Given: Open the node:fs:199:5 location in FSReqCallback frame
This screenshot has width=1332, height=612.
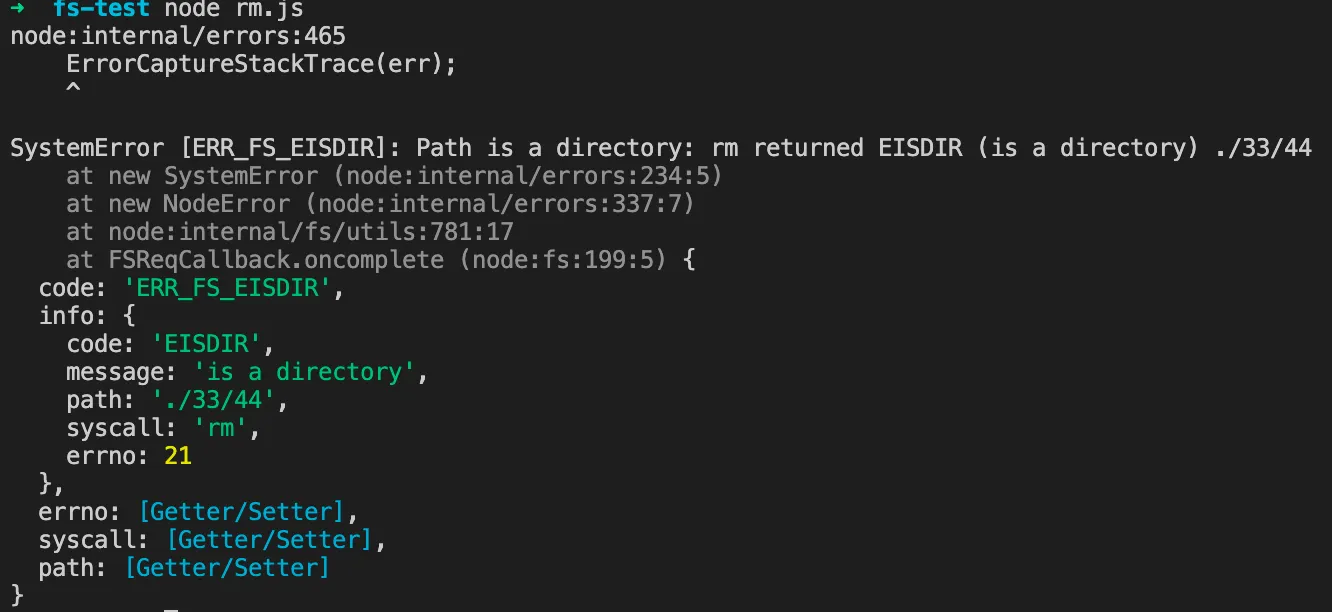Looking at the screenshot, I should [x=563, y=260].
